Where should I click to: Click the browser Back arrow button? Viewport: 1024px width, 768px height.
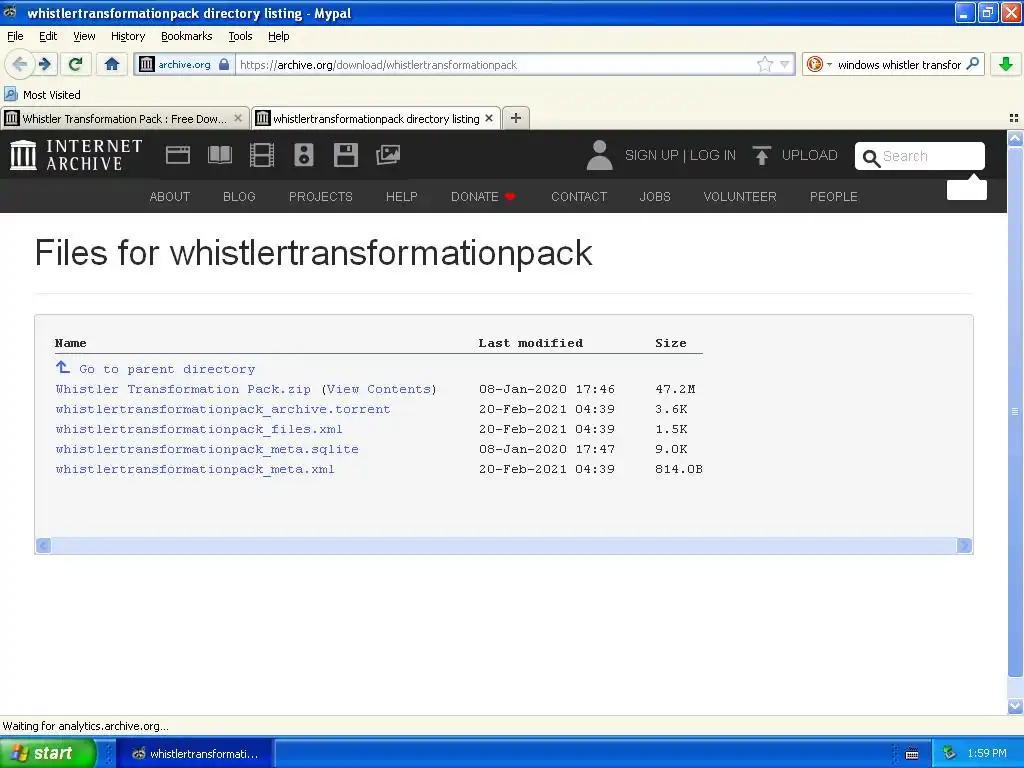pos(20,64)
